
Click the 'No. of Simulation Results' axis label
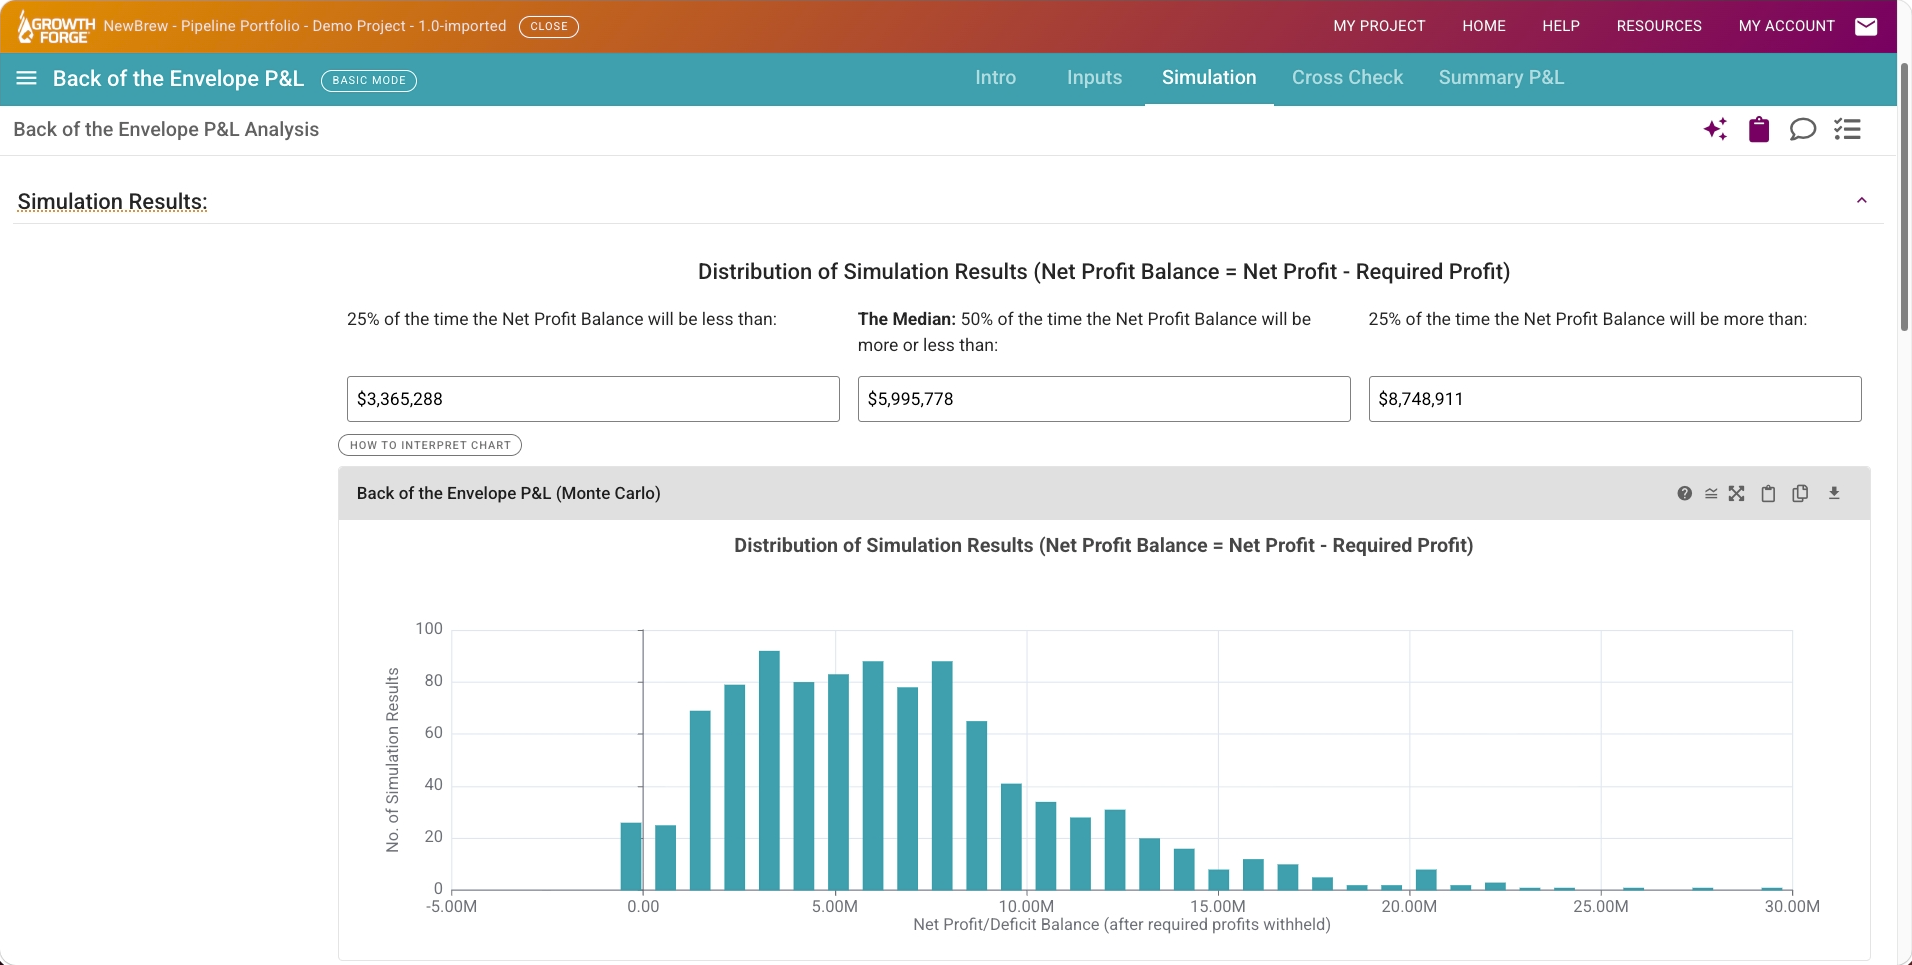pos(393,760)
